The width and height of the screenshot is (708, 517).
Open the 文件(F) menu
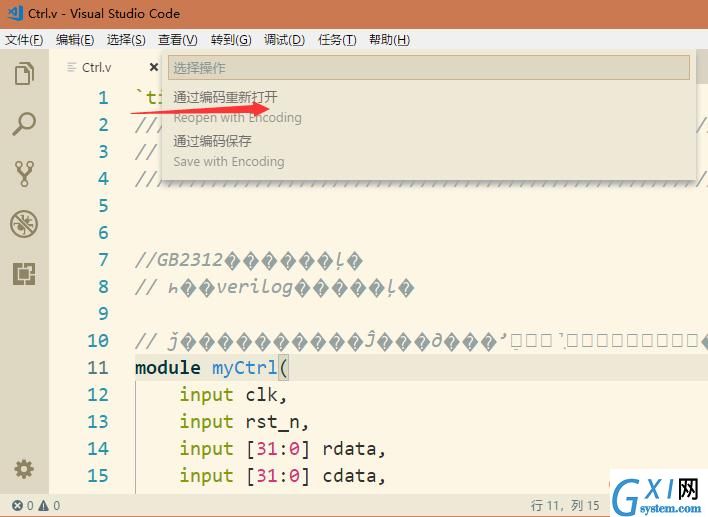pos(24,40)
